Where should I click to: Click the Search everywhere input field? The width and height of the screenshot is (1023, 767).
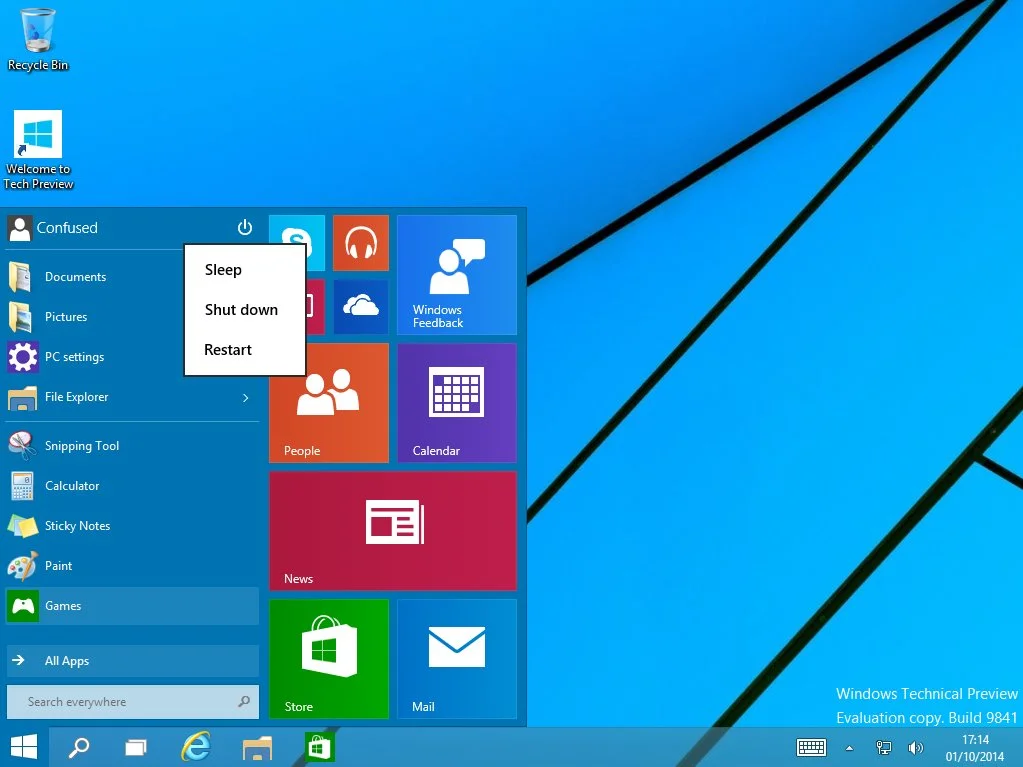[x=132, y=702]
